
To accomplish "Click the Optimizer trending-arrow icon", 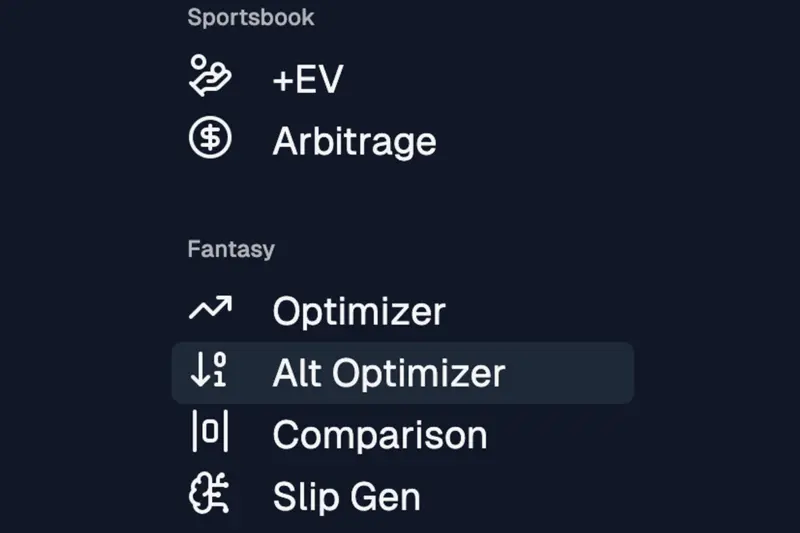I will coord(210,309).
